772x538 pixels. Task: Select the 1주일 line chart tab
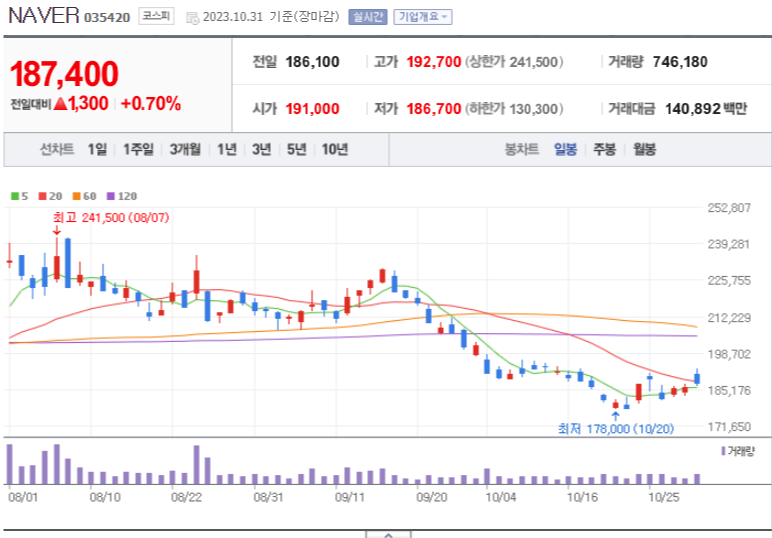tap(138, 149)
